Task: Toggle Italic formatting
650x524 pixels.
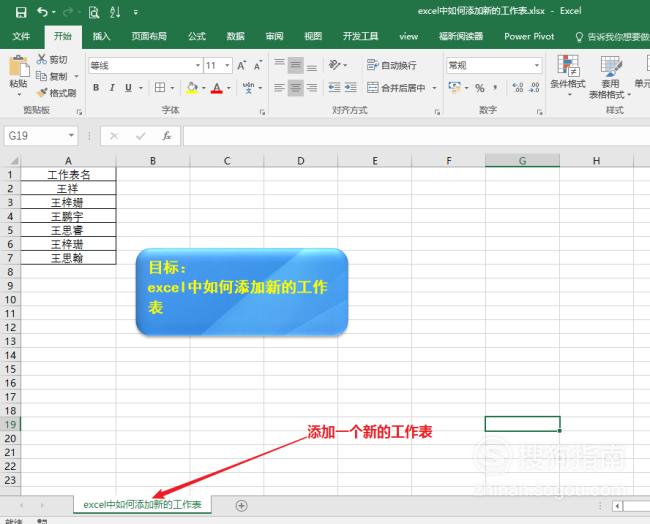Action: point(112,88)
